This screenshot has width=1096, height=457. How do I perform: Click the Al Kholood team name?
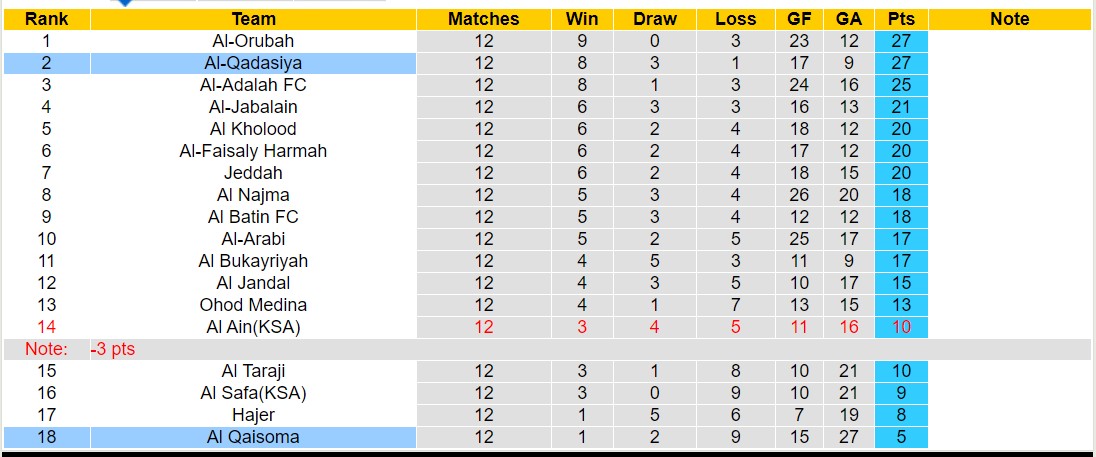click(x=253, y=129)
